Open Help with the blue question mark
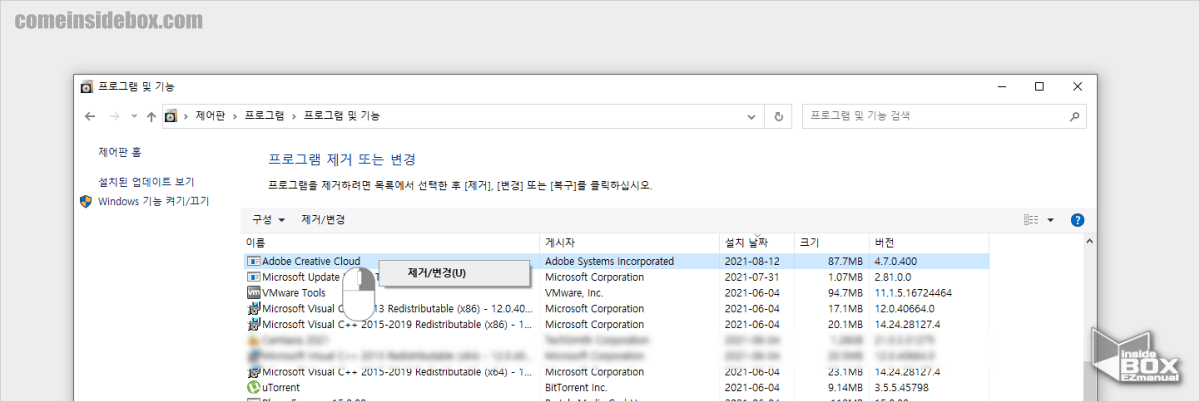Screen dimensions: 1200x402 click(1077, 220)
